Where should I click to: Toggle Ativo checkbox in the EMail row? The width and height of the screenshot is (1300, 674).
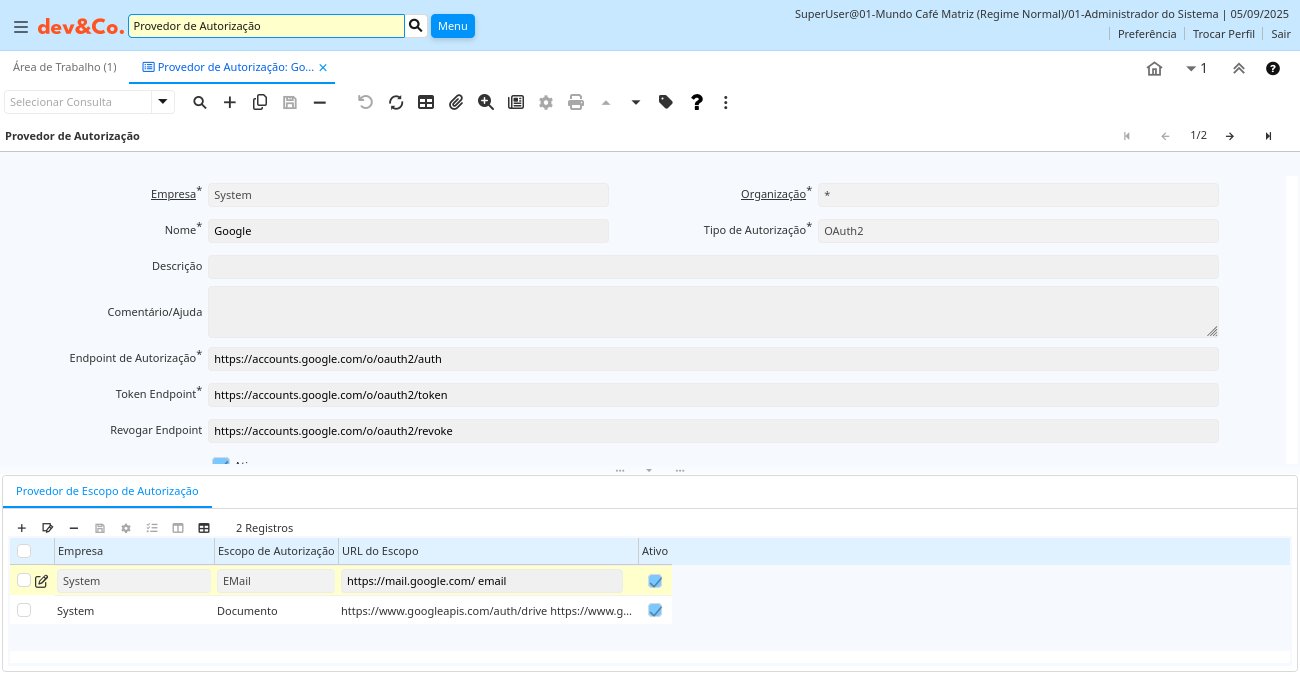(x=655, y=581)
